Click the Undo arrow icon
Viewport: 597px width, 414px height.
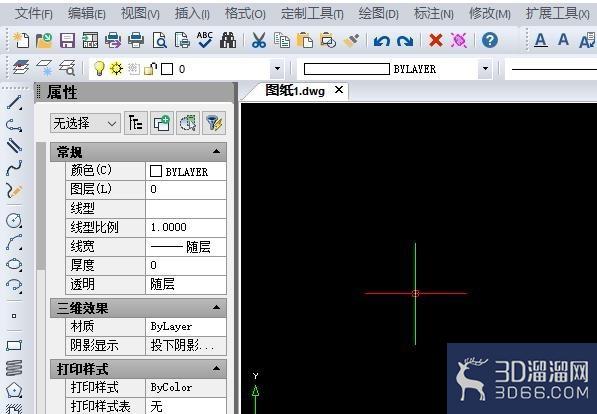(382, 40)
